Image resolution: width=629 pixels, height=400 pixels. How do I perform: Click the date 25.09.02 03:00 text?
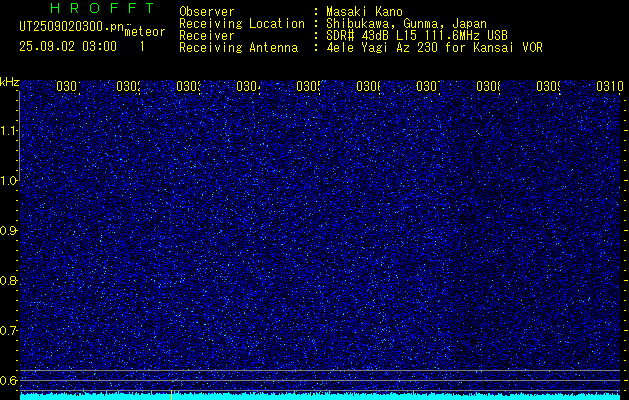68,47
